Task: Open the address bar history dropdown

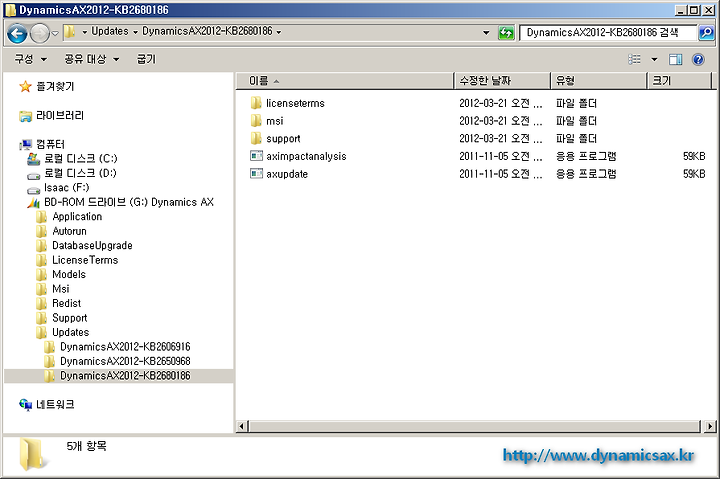Action: point(486,33)
